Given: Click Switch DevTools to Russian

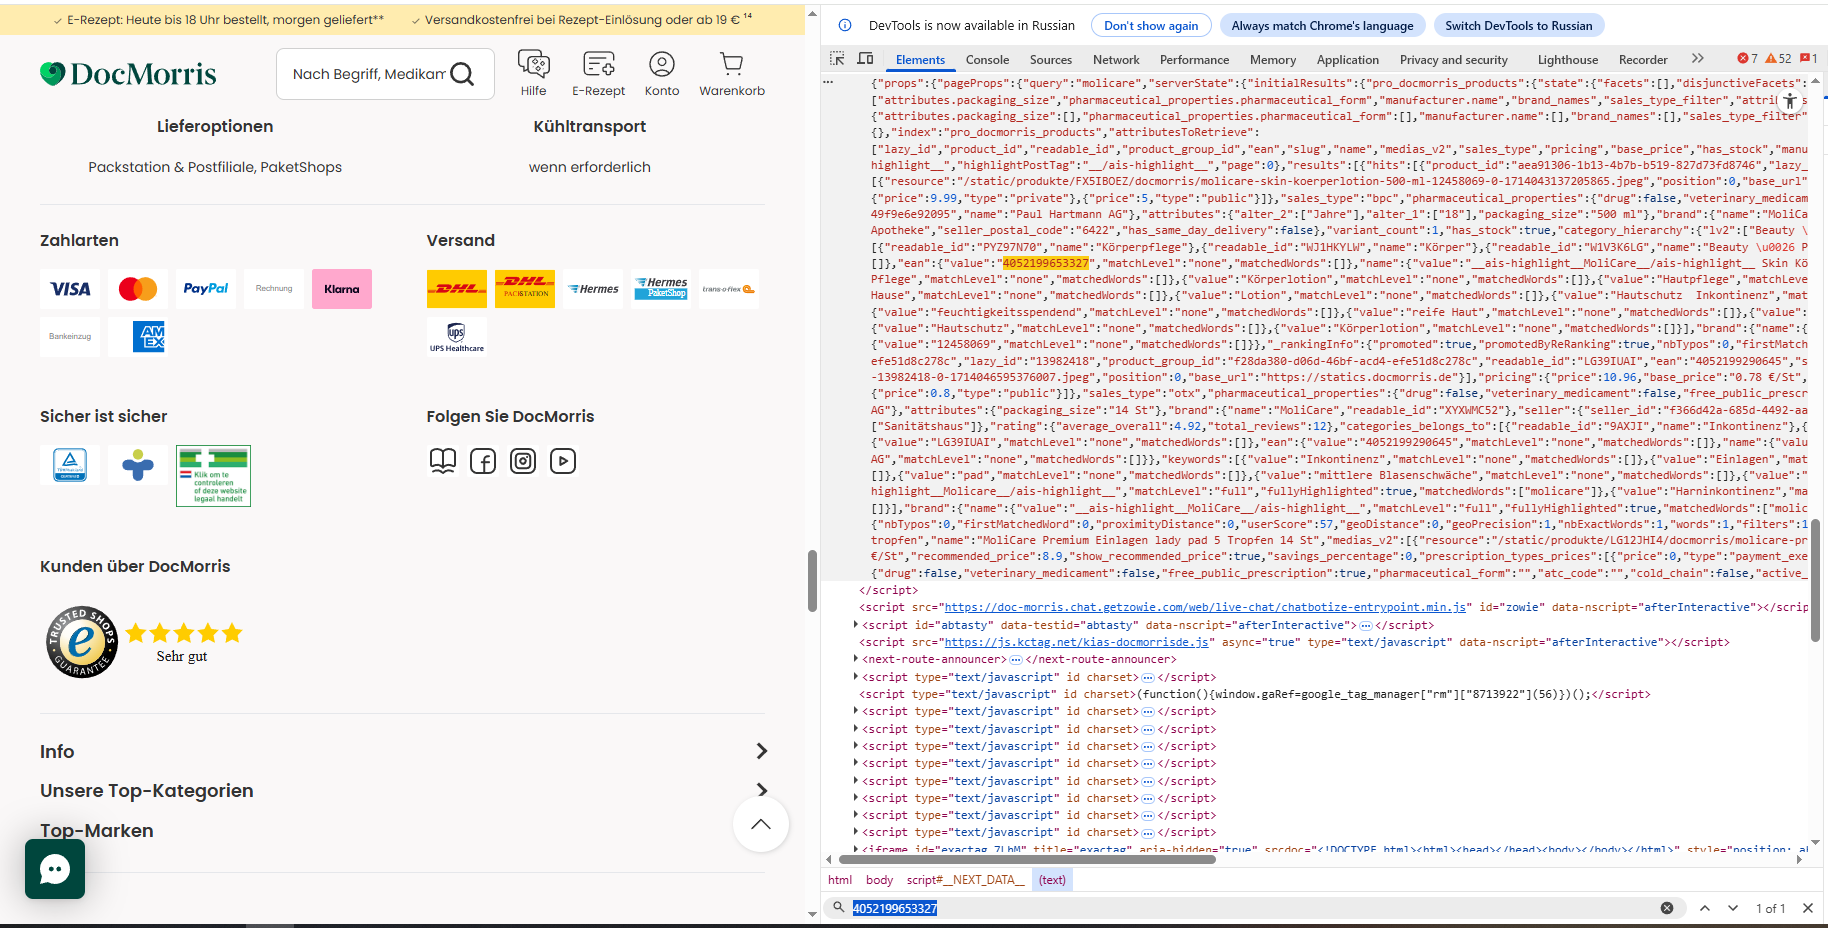Looking at the screenshot, I should [1518, 25].
